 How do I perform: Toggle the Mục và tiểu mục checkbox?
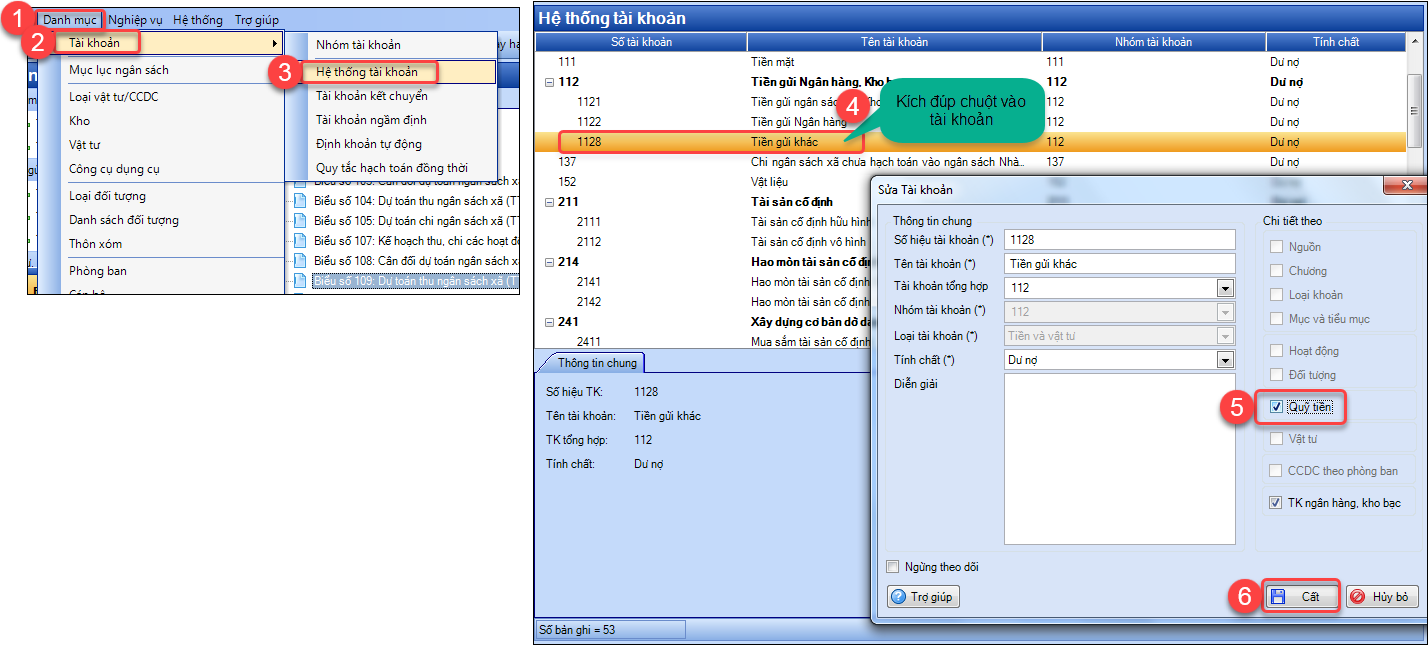tap(1276, 319)
